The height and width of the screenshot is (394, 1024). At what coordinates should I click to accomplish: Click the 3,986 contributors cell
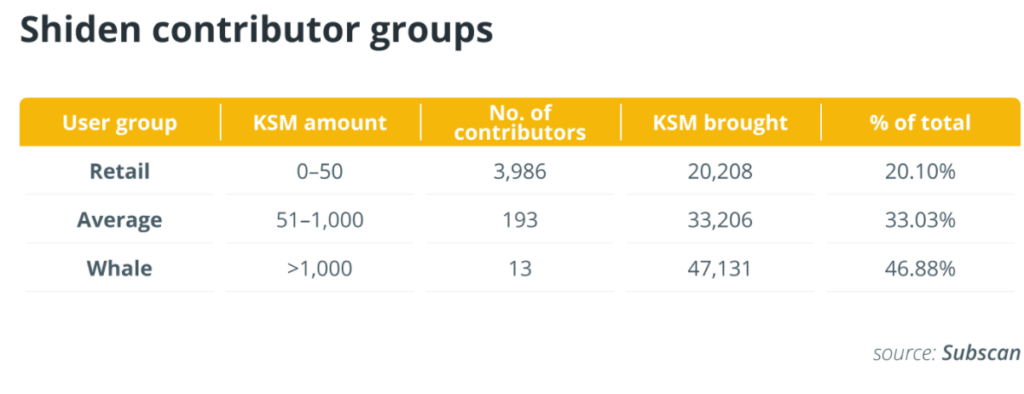coord(520,171)
